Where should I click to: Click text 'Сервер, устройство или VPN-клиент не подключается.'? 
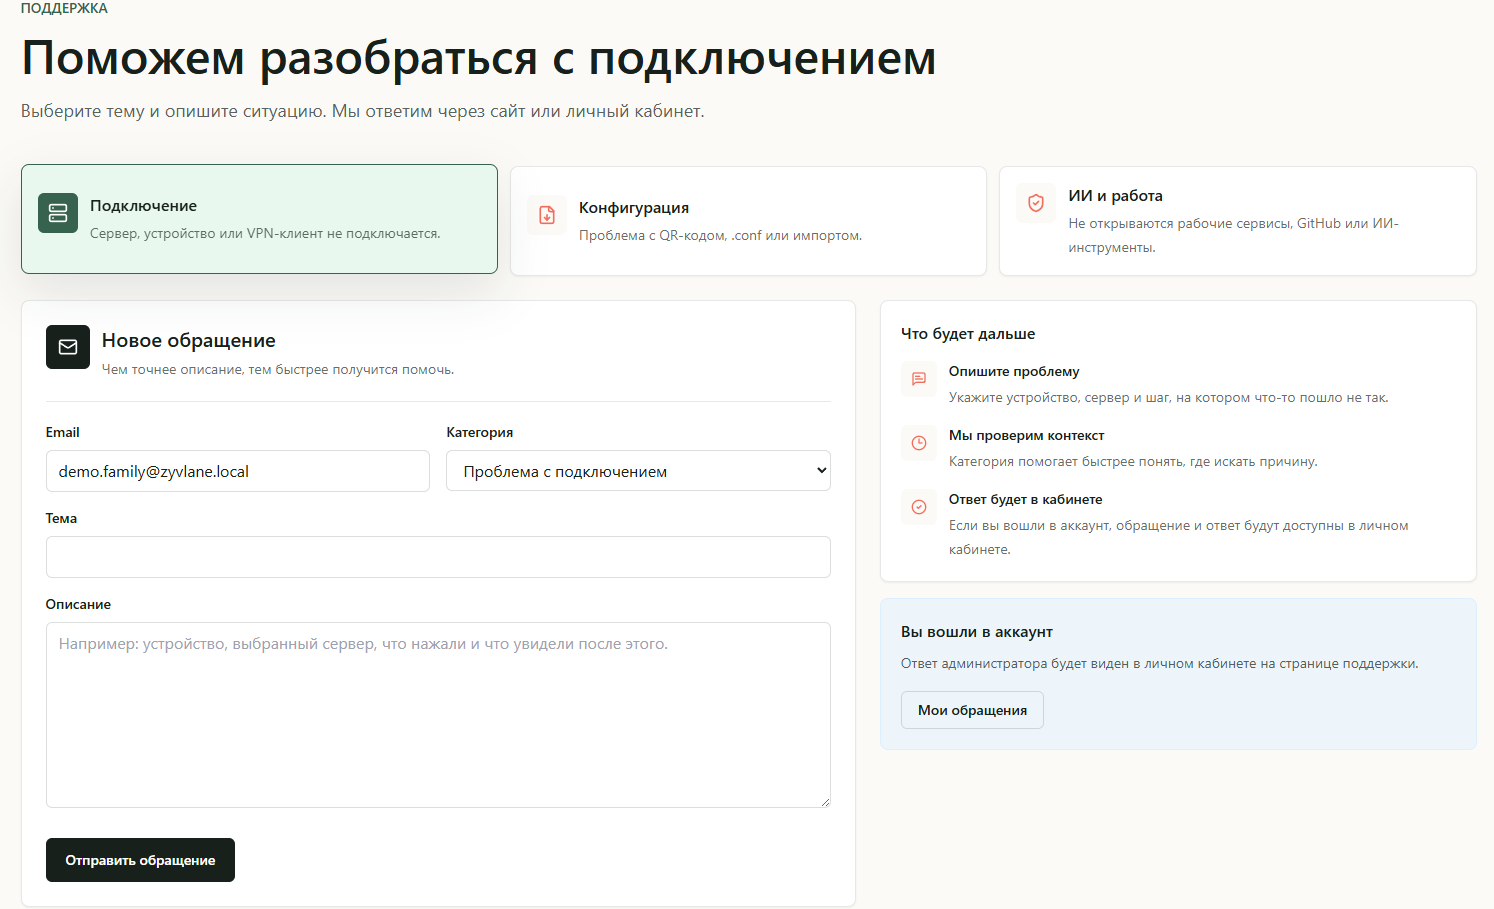click(265, 234)
